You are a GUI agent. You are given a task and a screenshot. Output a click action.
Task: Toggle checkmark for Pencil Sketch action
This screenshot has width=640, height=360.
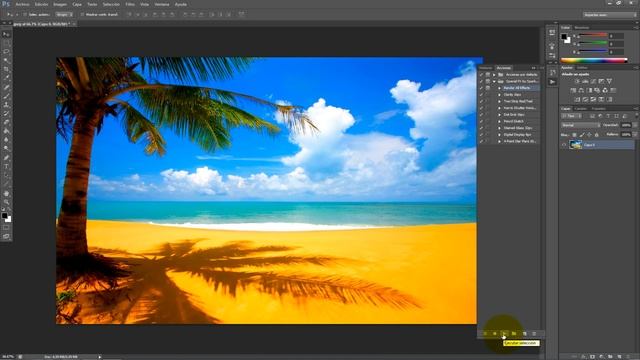[x=481, y=122]
